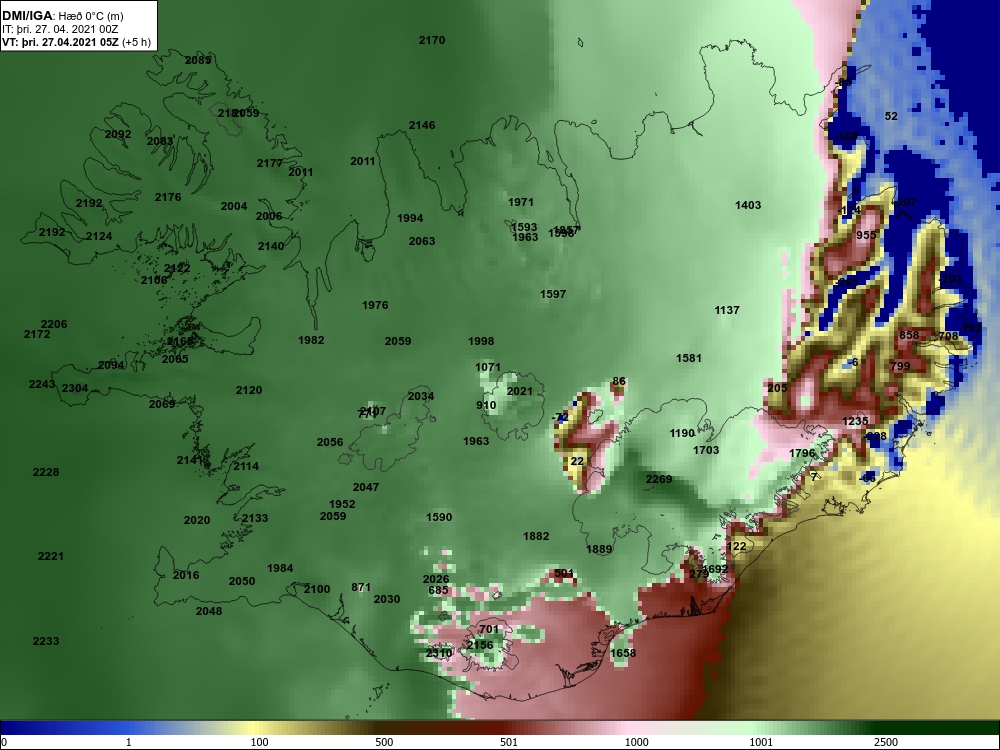Click the map value 1403

748,205
